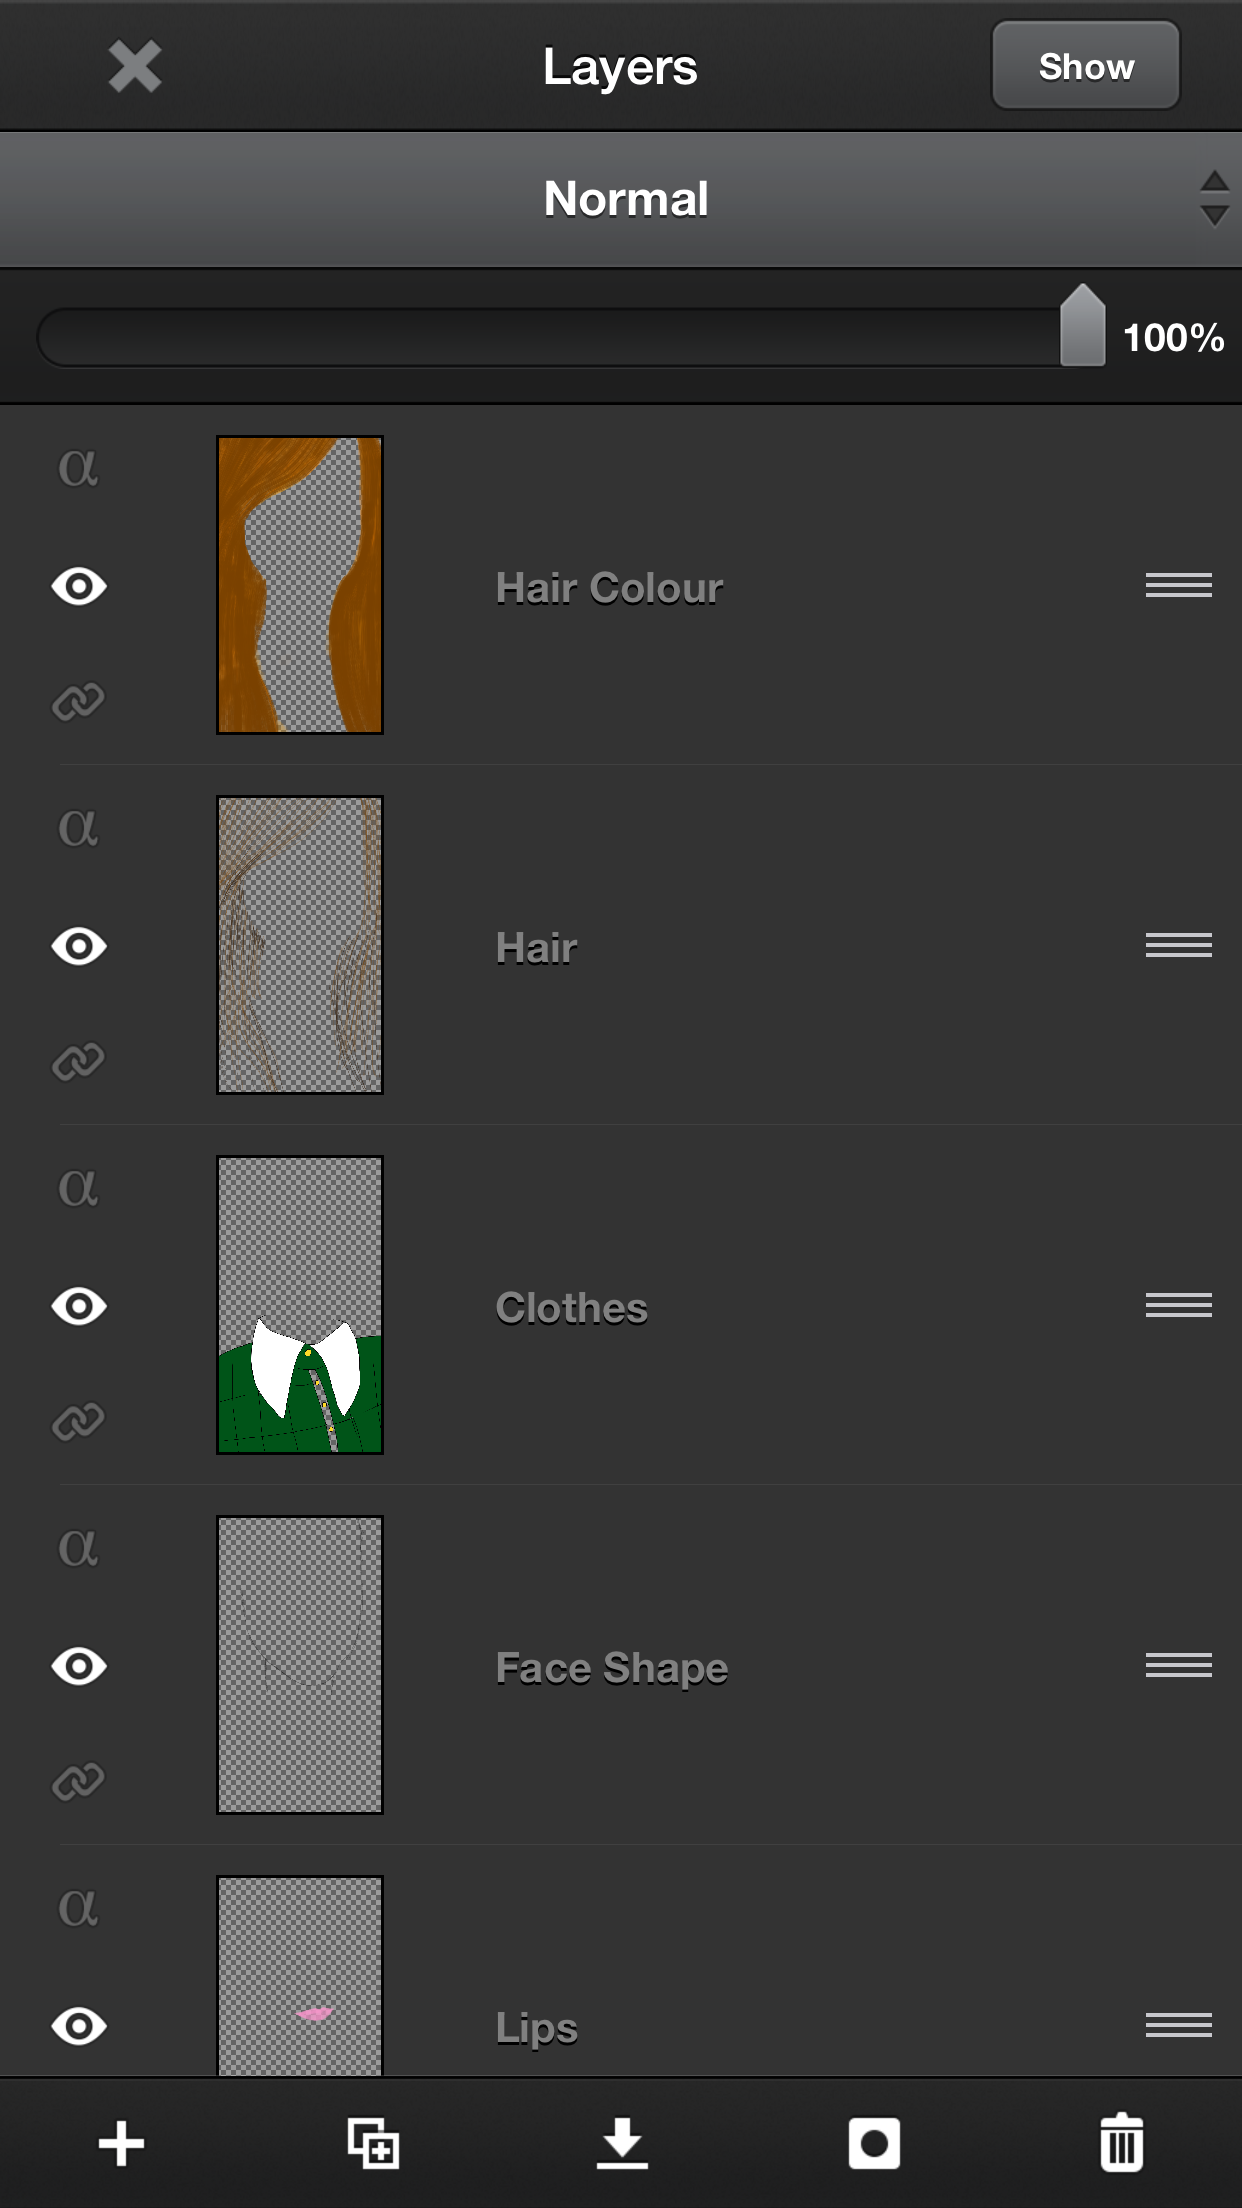Delete layer with trash icon
This screenshot has height=2208, width=1242.
coord(1122,2143)
